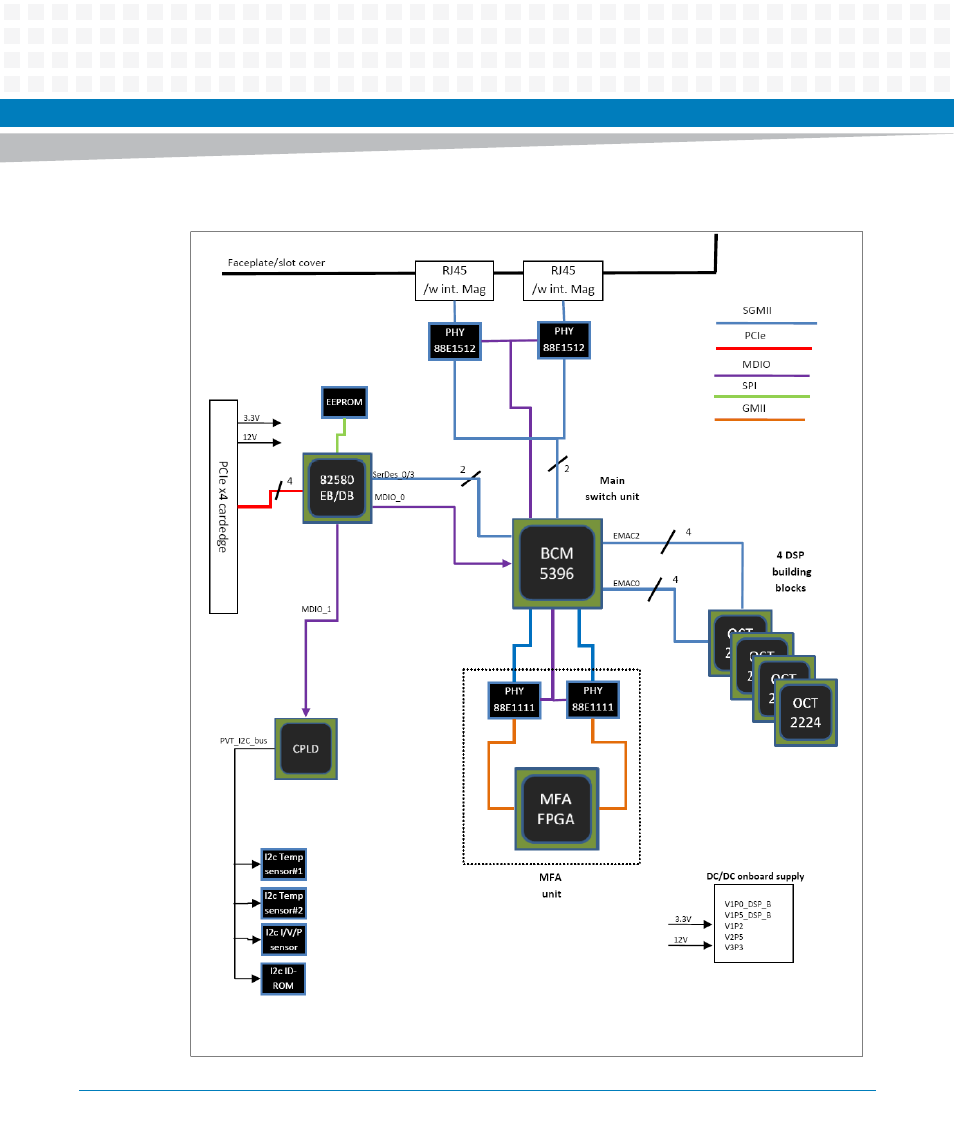
Task: Click the MDIO_1 label
Action: [316, 609]
